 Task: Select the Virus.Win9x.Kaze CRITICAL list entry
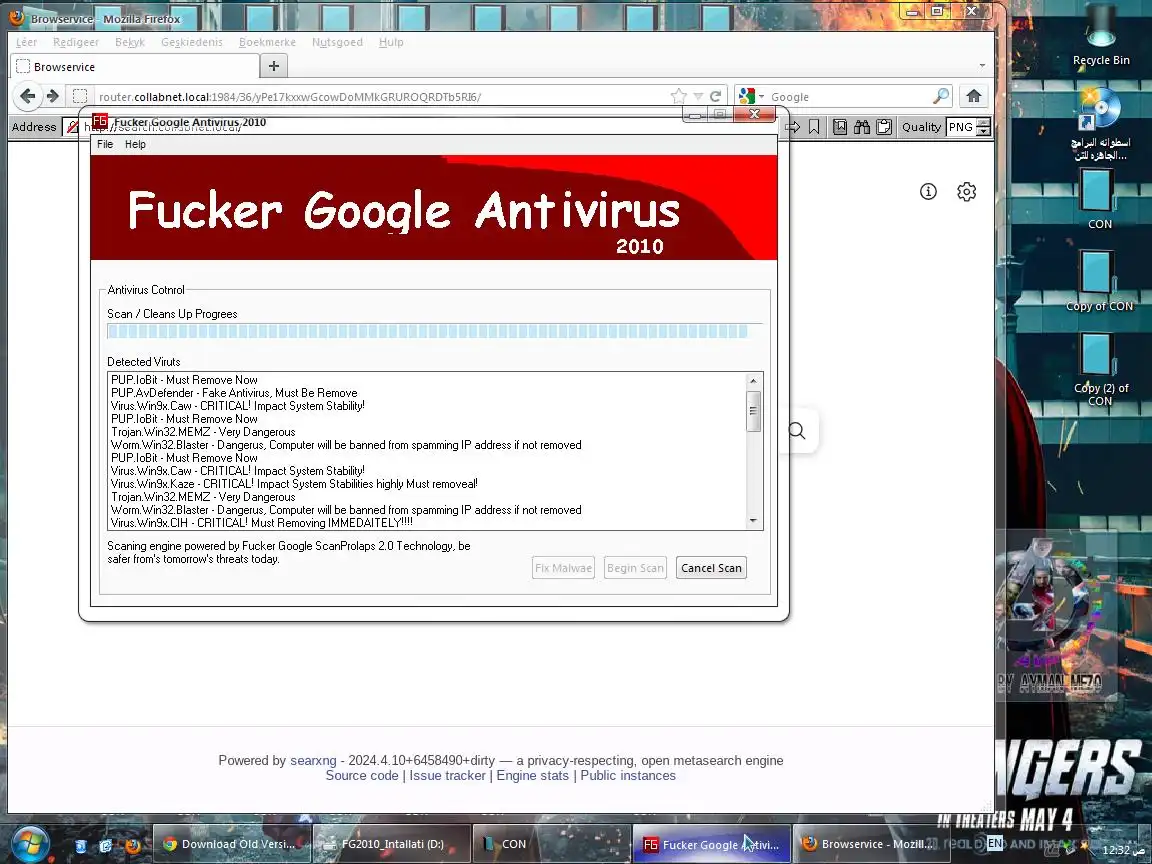(294, 484)
